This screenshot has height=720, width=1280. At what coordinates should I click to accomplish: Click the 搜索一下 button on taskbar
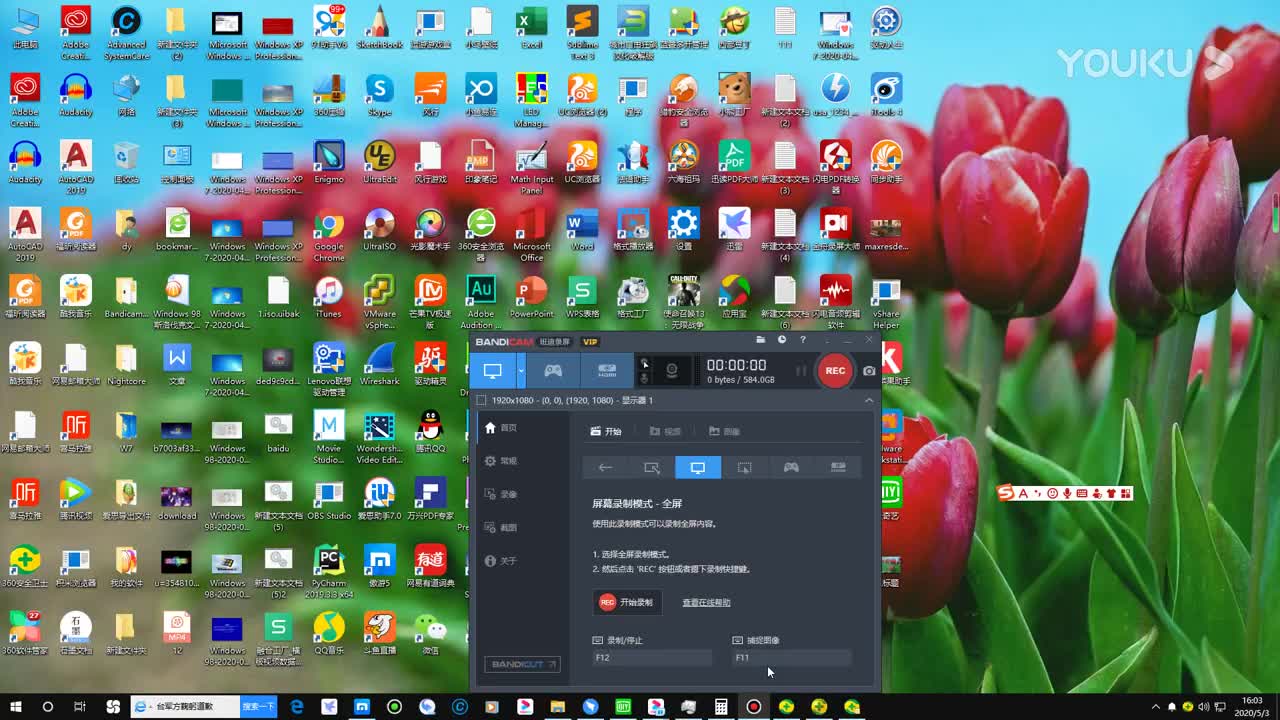pyautogui.click(x=258, y=706)
